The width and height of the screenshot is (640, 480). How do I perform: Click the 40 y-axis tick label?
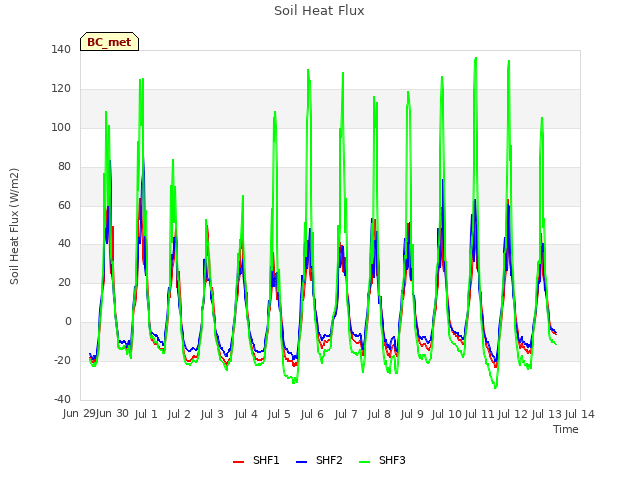[64, 244]
